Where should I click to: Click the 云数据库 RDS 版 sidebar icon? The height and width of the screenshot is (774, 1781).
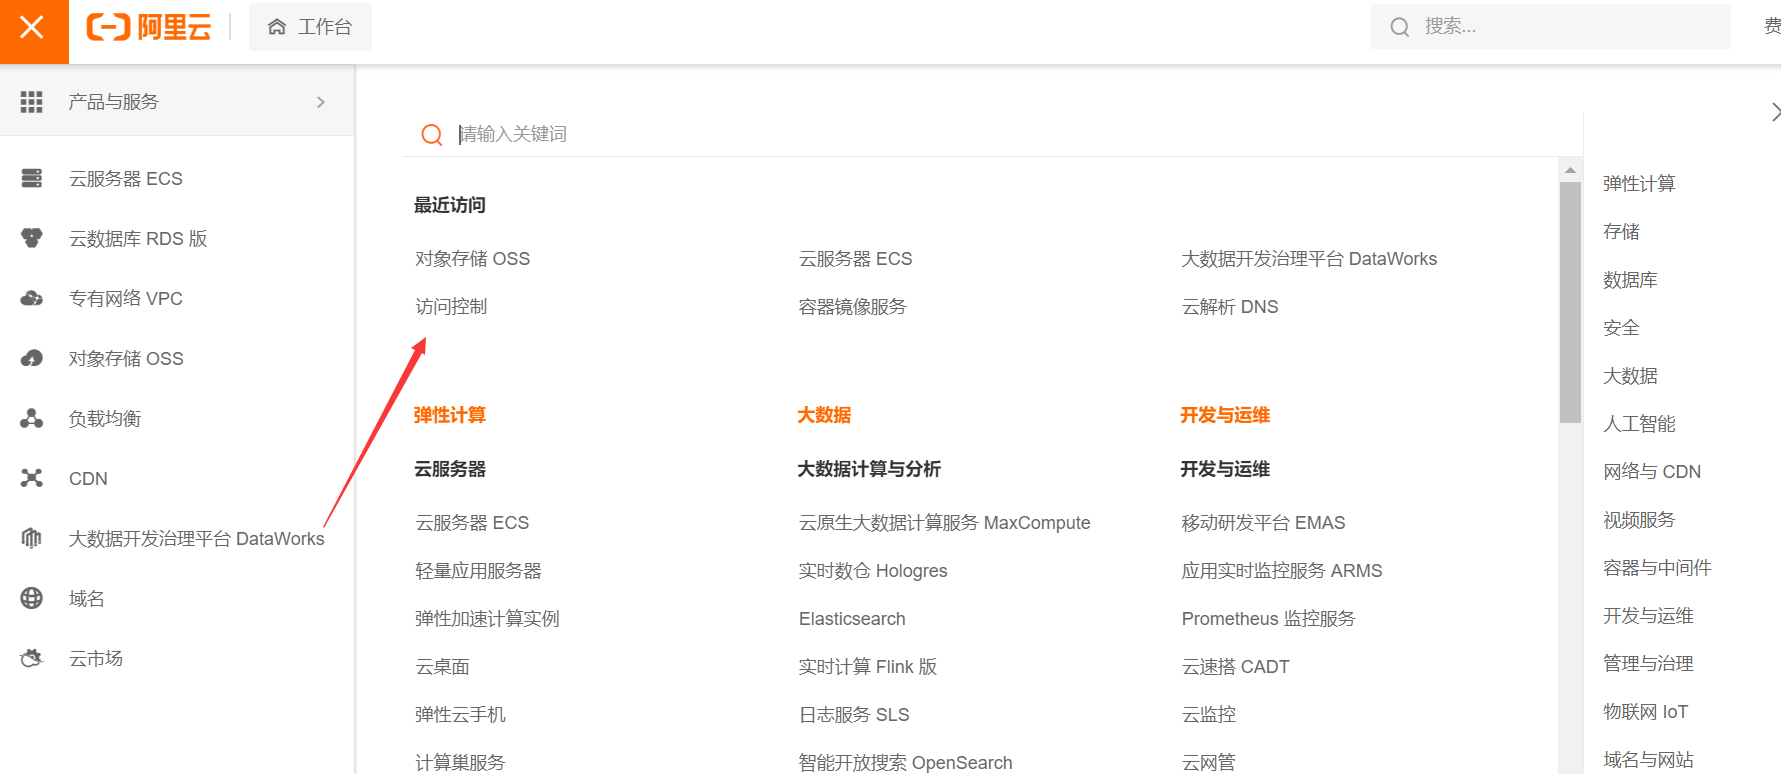32,239
